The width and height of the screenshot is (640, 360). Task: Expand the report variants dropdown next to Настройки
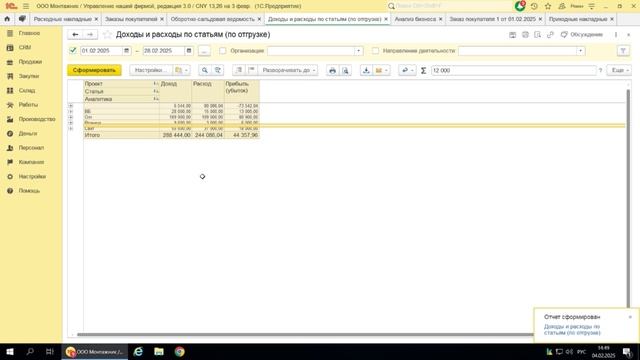tap(182, 70)
